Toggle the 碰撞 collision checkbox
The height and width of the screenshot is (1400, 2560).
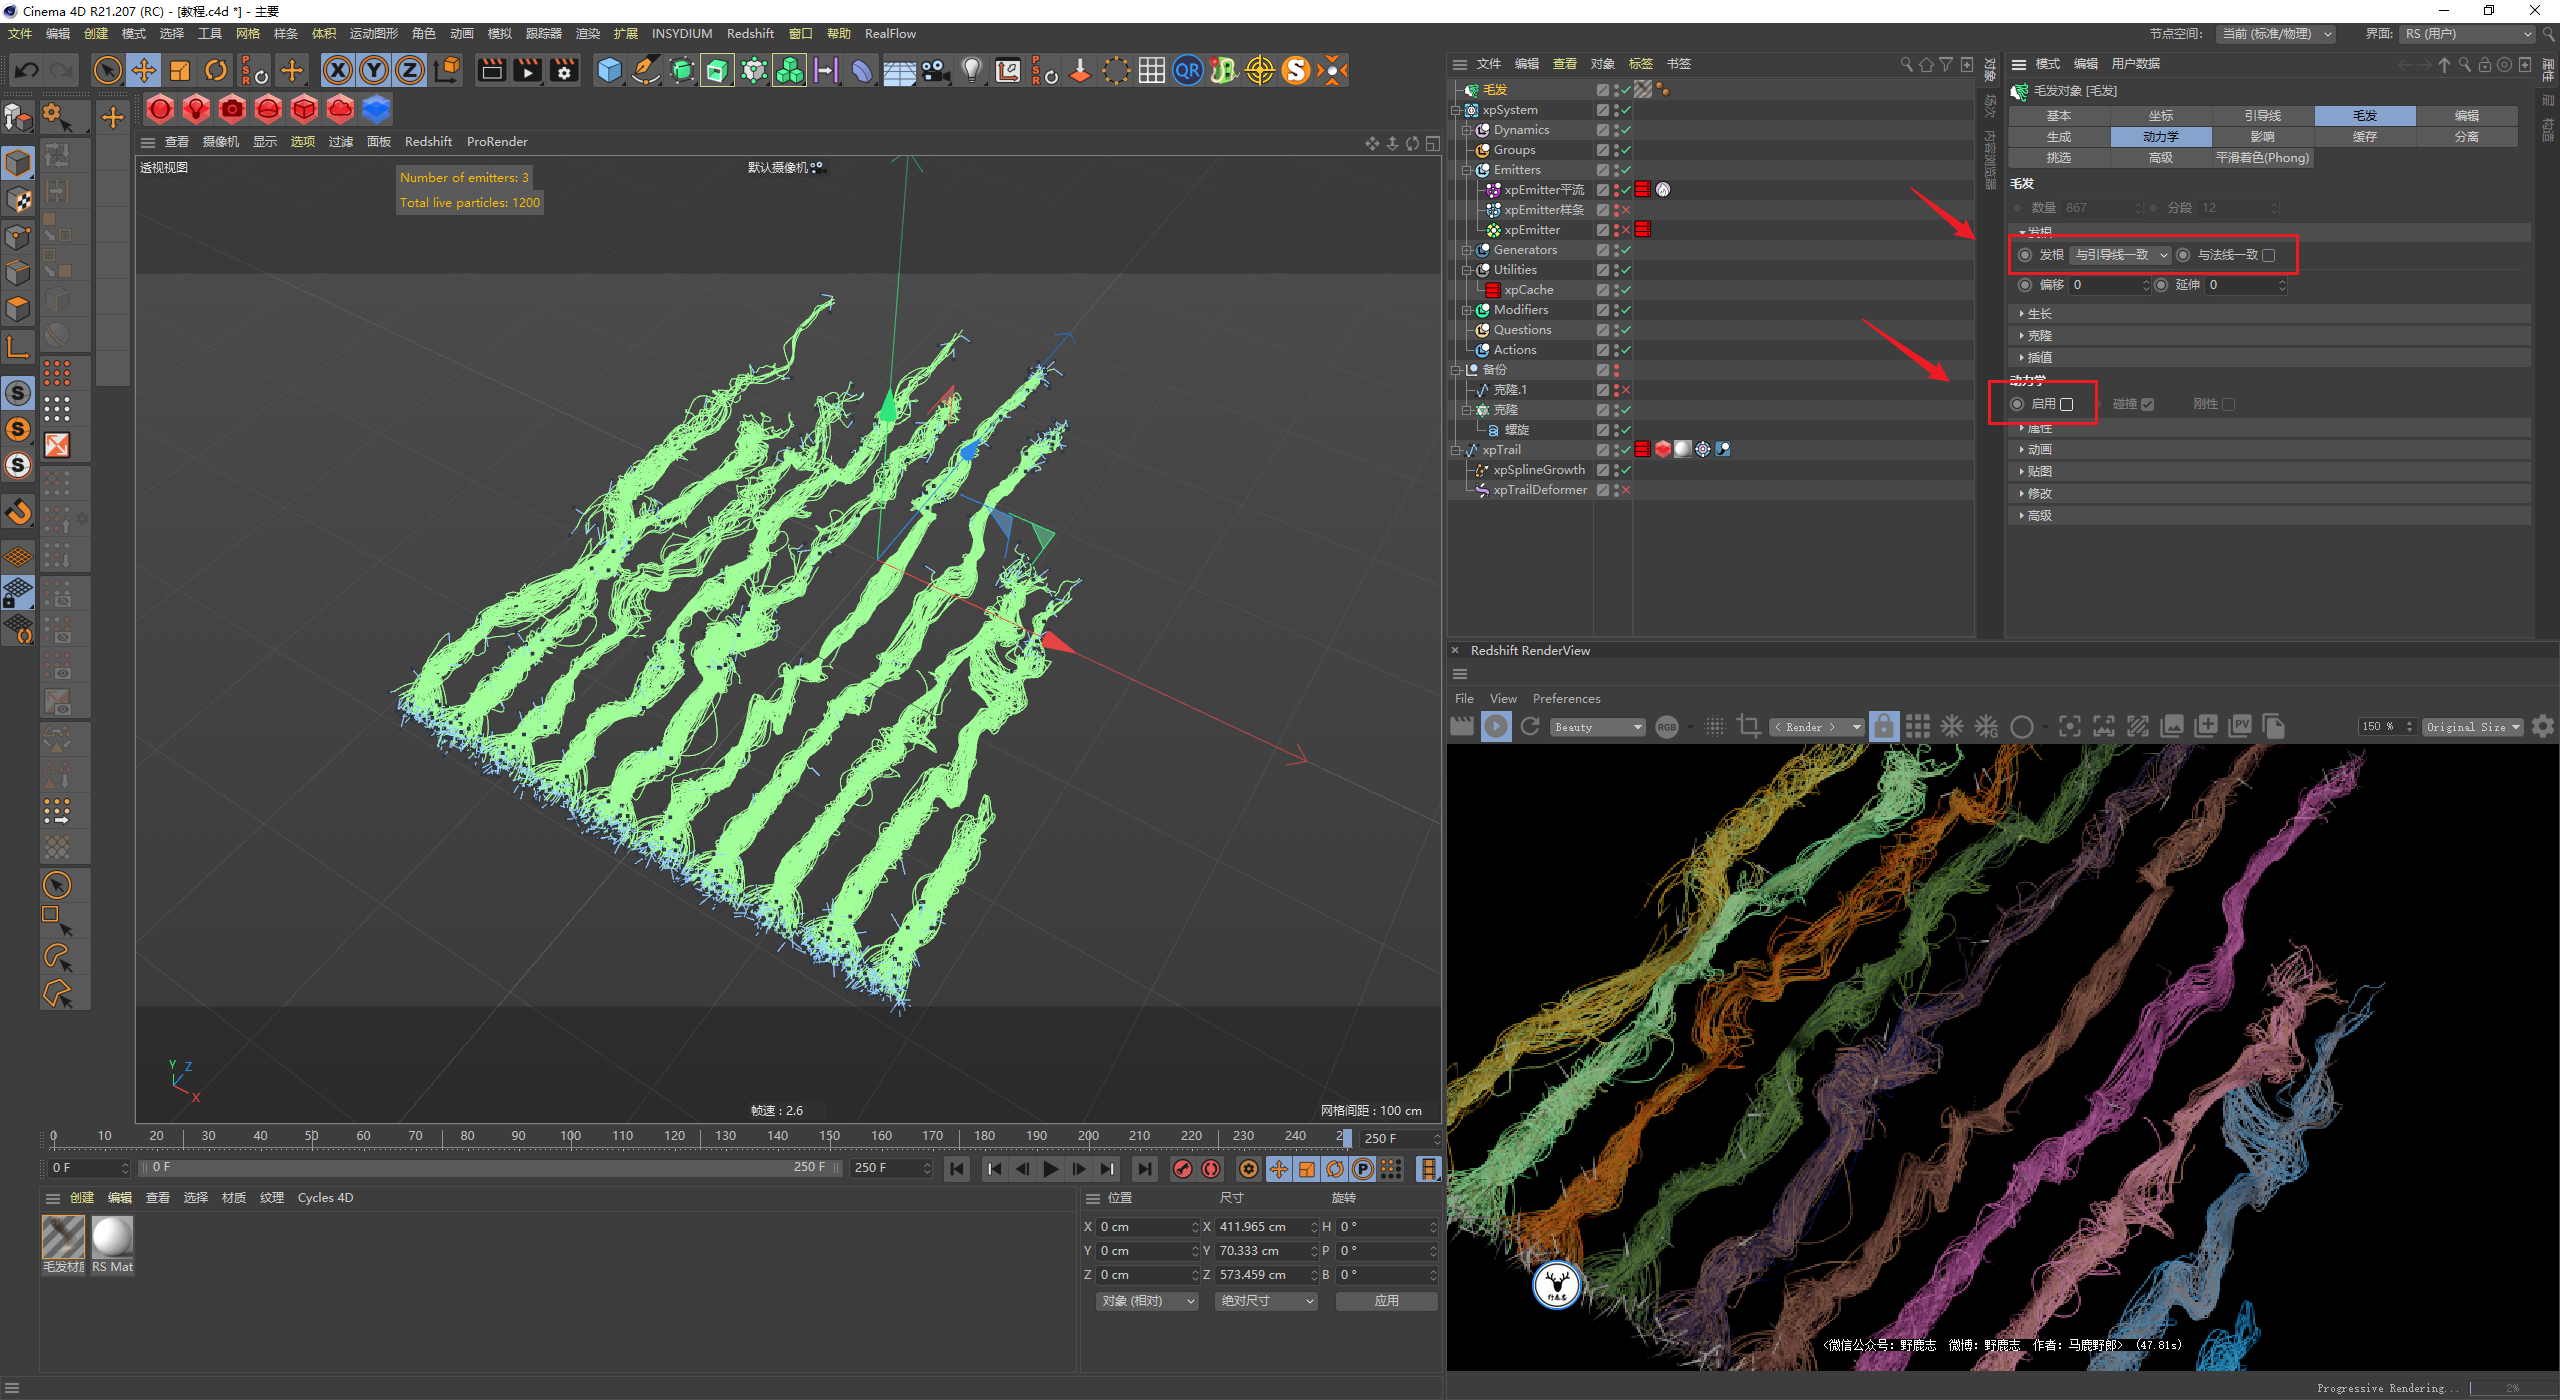pyautogui.click(x=2147, y=404)
